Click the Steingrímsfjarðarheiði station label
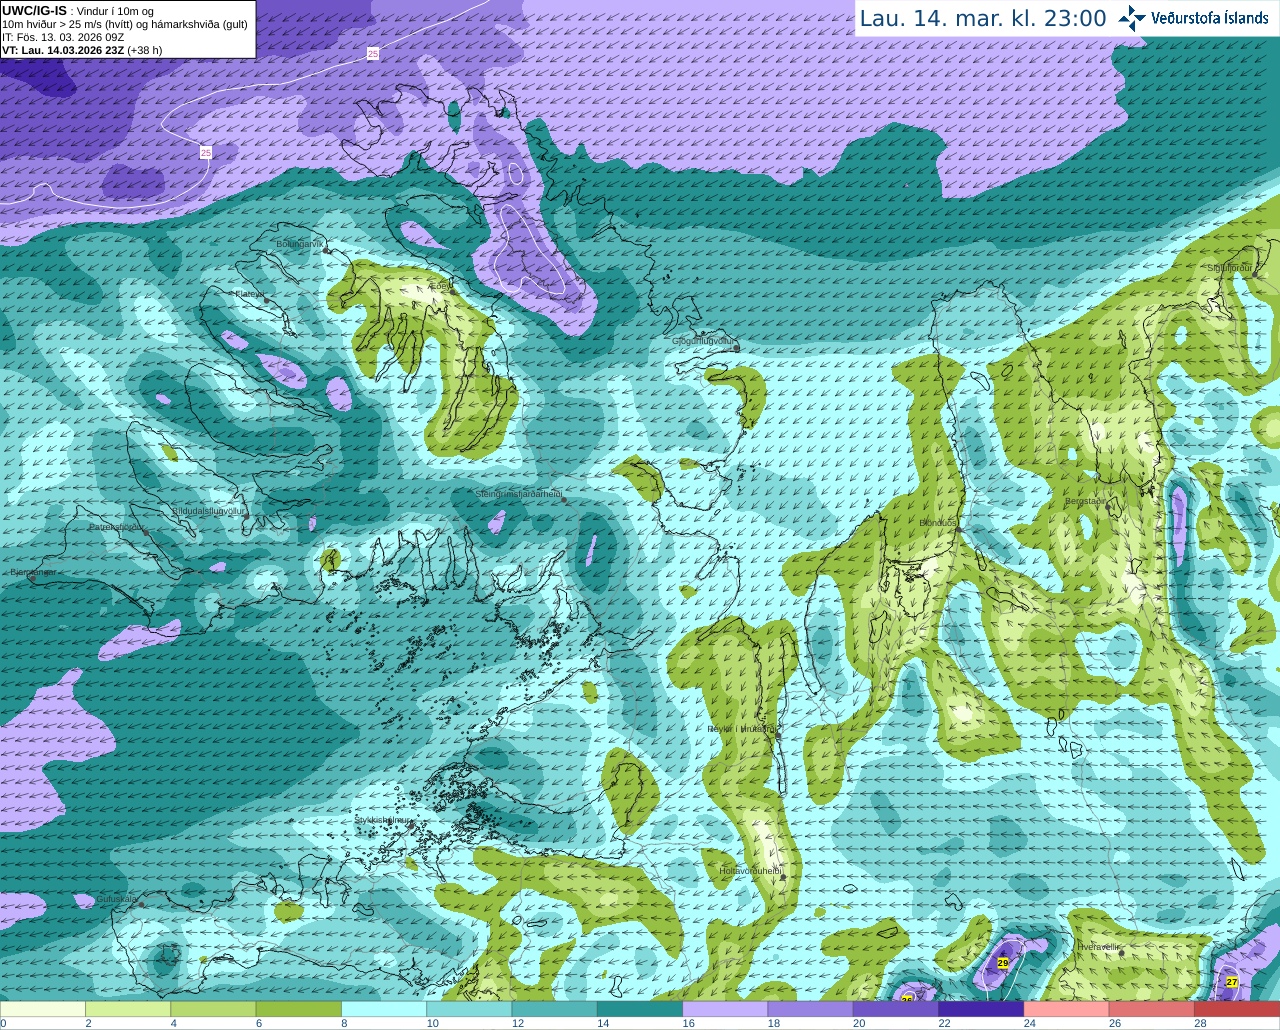 click(x=518, y=494)
